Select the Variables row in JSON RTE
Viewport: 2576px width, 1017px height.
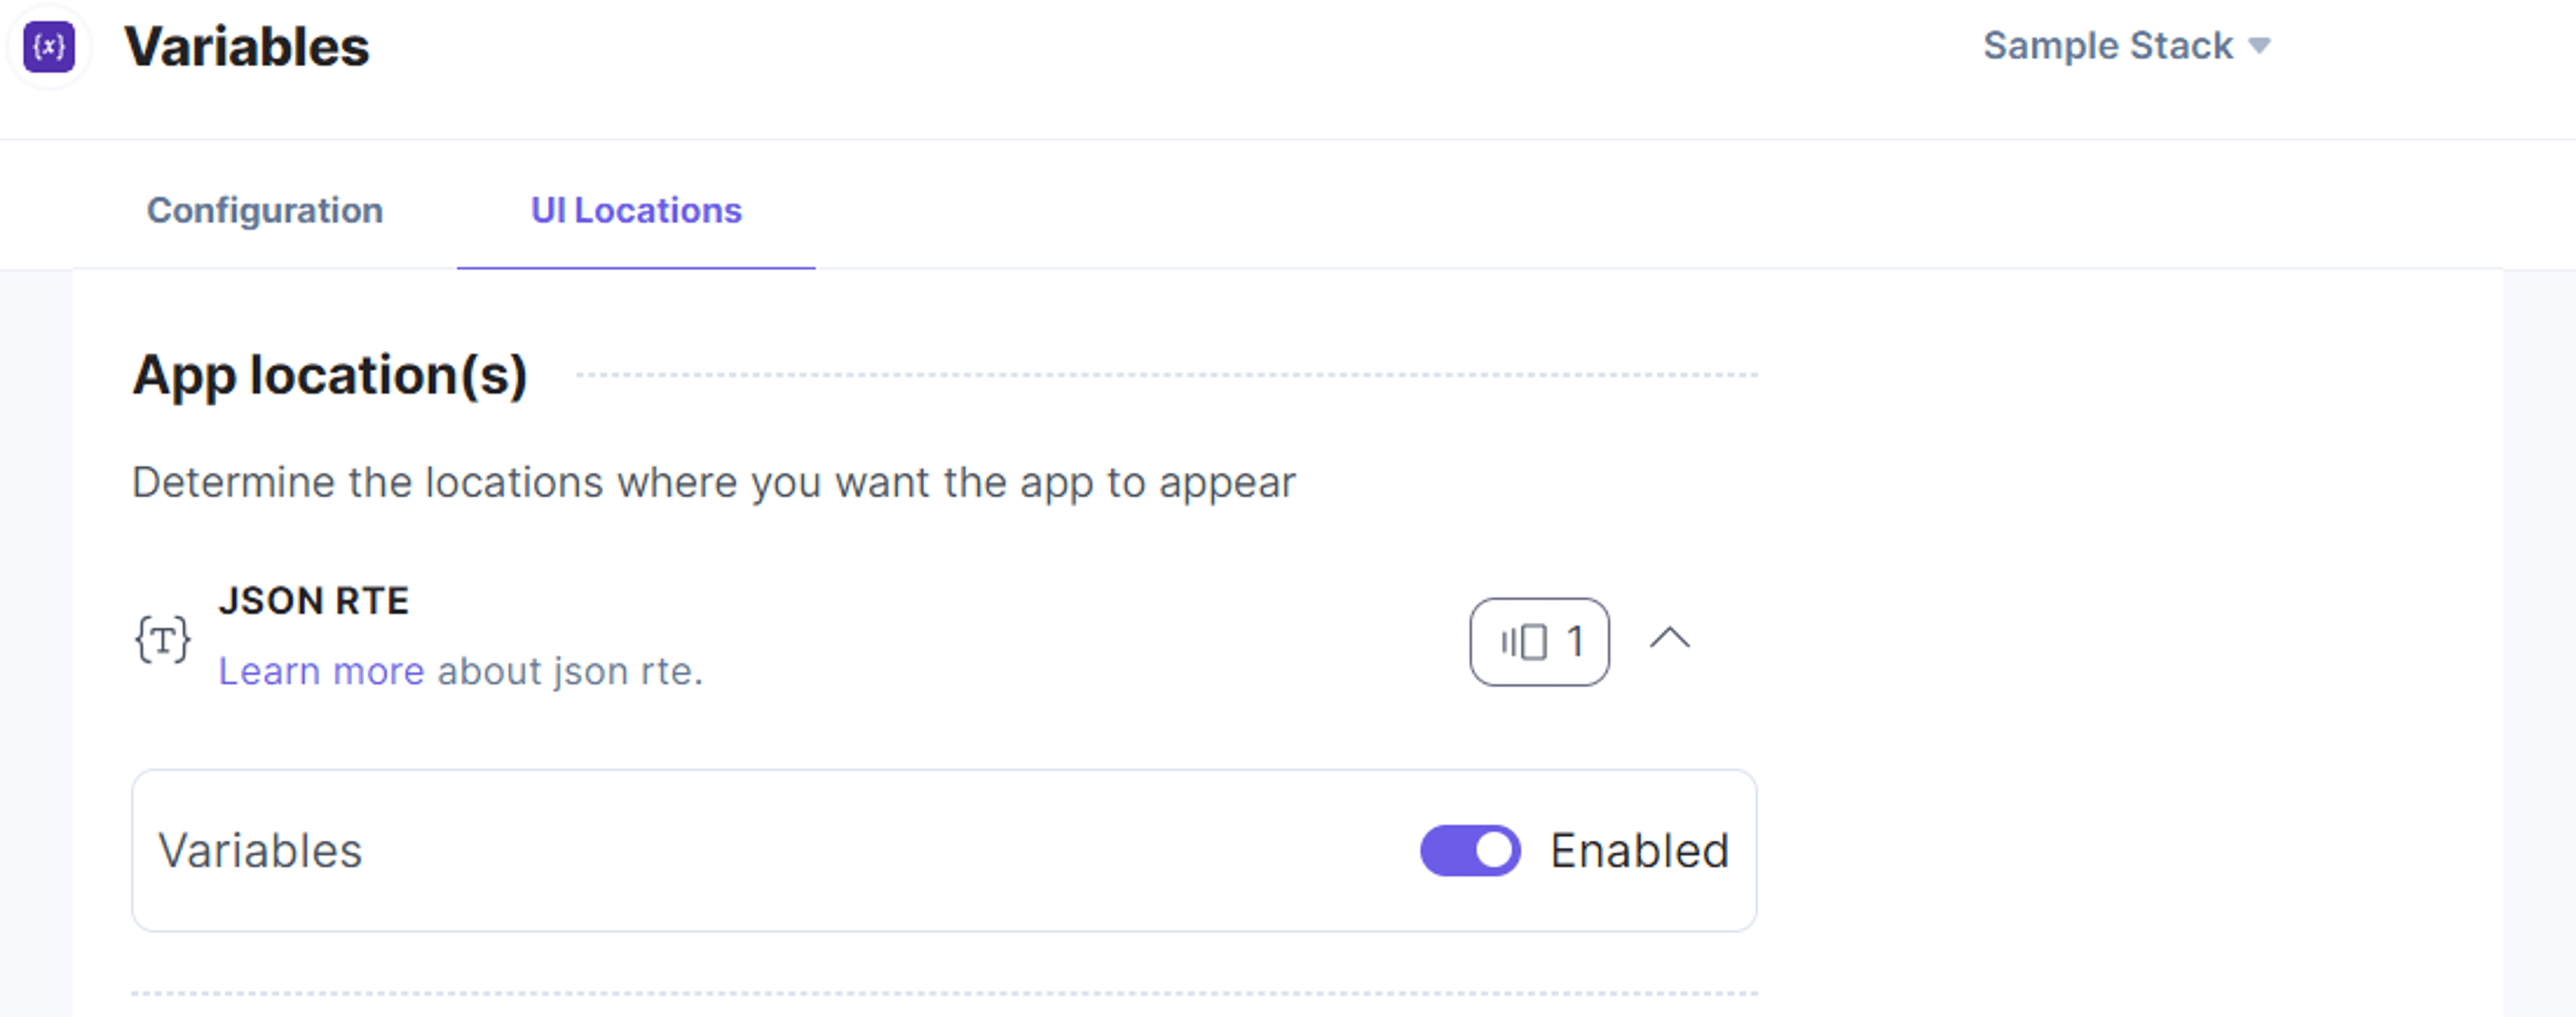click(x=944, y=851)
